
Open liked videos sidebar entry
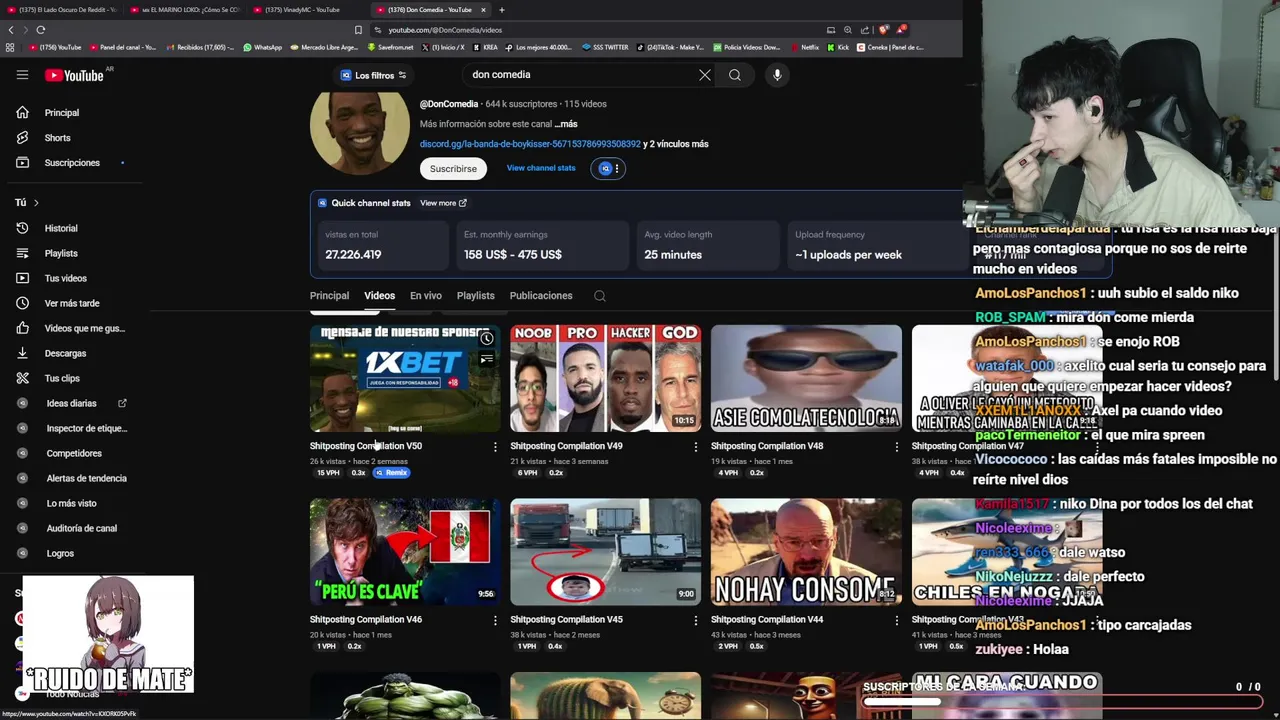click(84, 328)
